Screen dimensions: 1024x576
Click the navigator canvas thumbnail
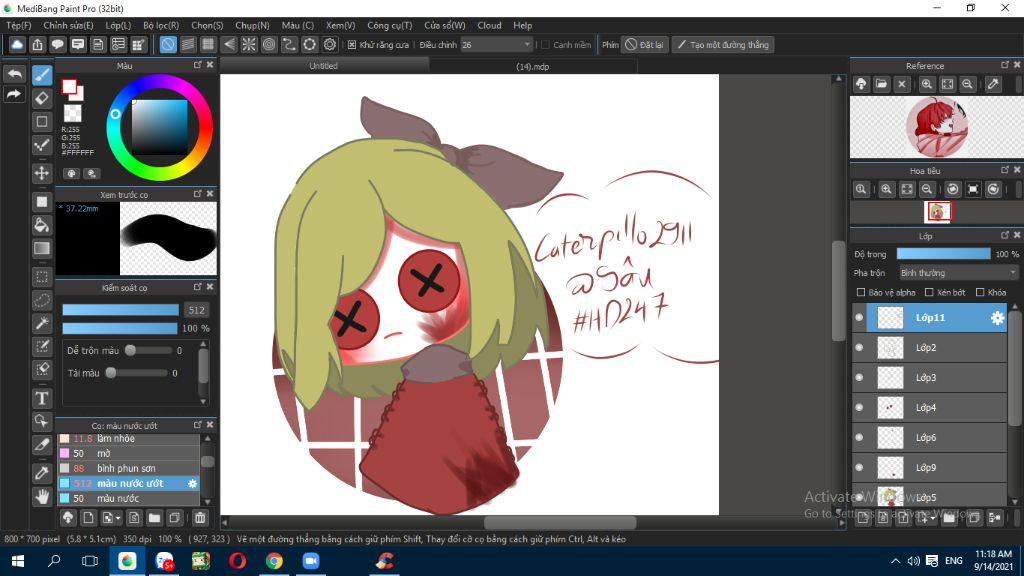click(x=938, y=212)
